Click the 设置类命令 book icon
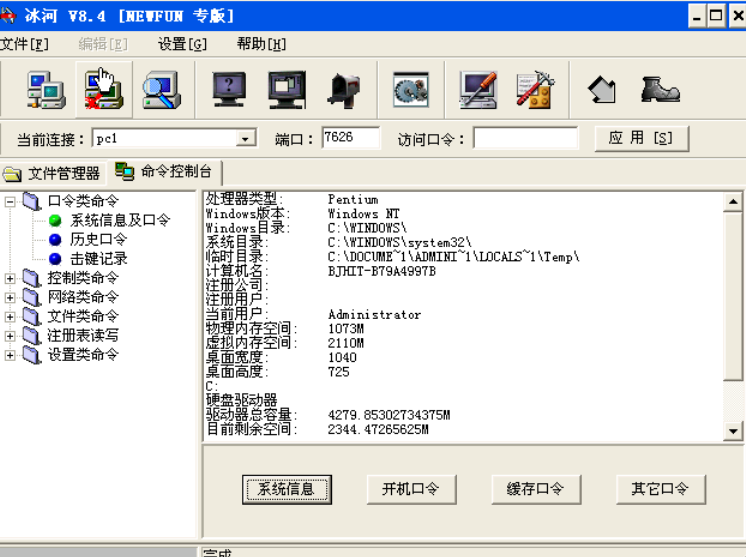This screenshot has width=746, height=557. click(x=32, y=355)
